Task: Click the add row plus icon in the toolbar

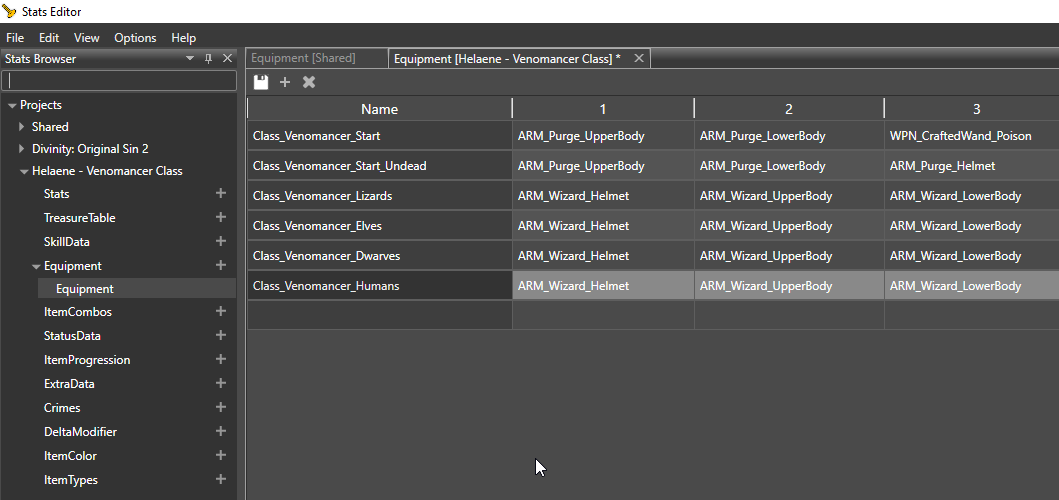Action: click(285, 82)
